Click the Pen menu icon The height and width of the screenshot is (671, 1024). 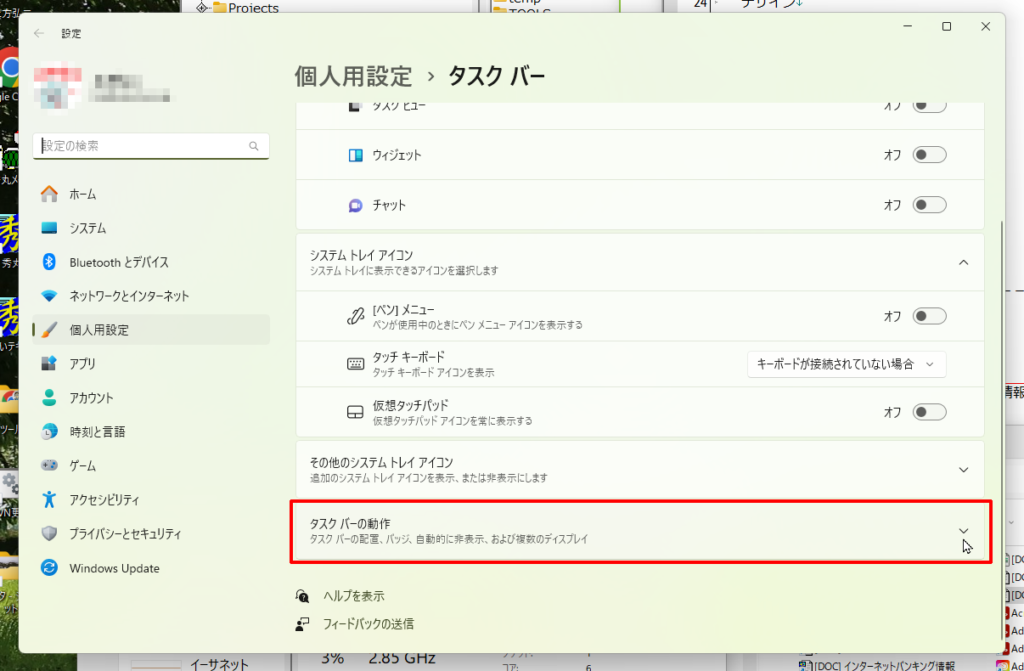[x=355, y=316]
